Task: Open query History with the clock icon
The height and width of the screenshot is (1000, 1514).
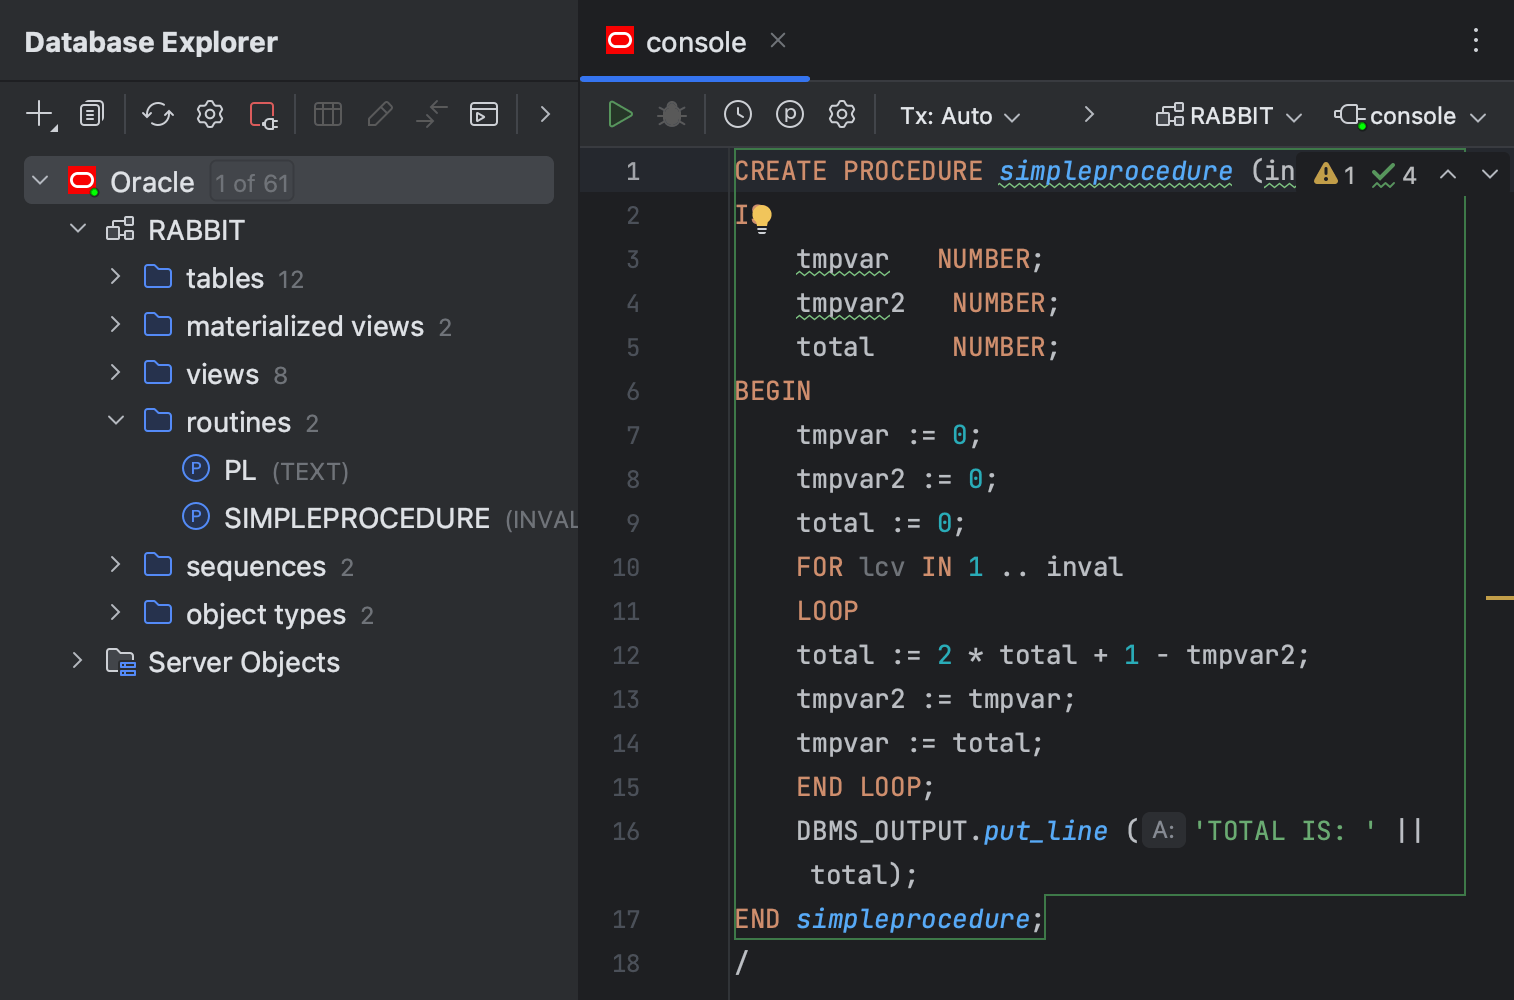Action: 738,114
